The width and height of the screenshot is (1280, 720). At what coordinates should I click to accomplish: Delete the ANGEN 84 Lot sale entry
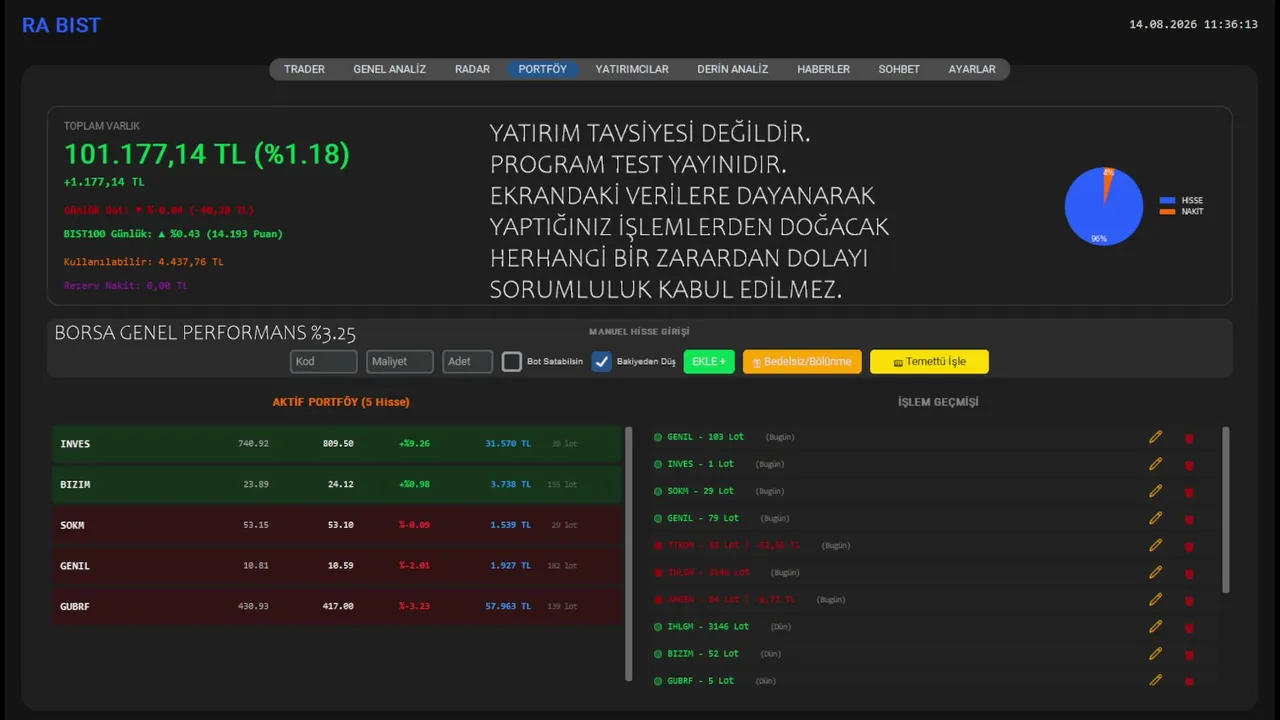[1189, 600]
